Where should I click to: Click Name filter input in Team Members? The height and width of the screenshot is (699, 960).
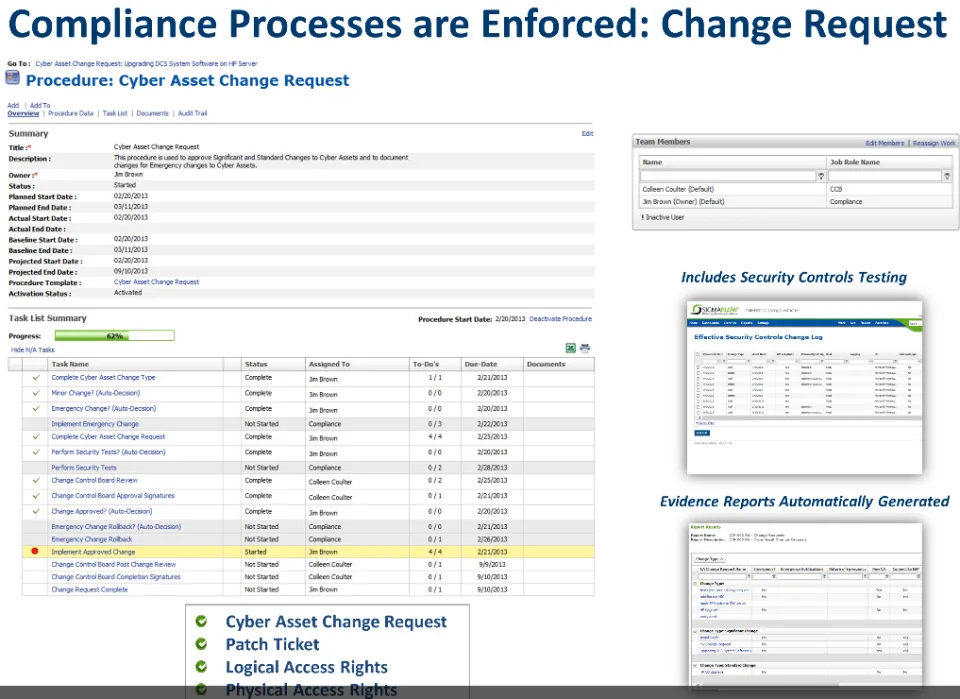(728, 176)
